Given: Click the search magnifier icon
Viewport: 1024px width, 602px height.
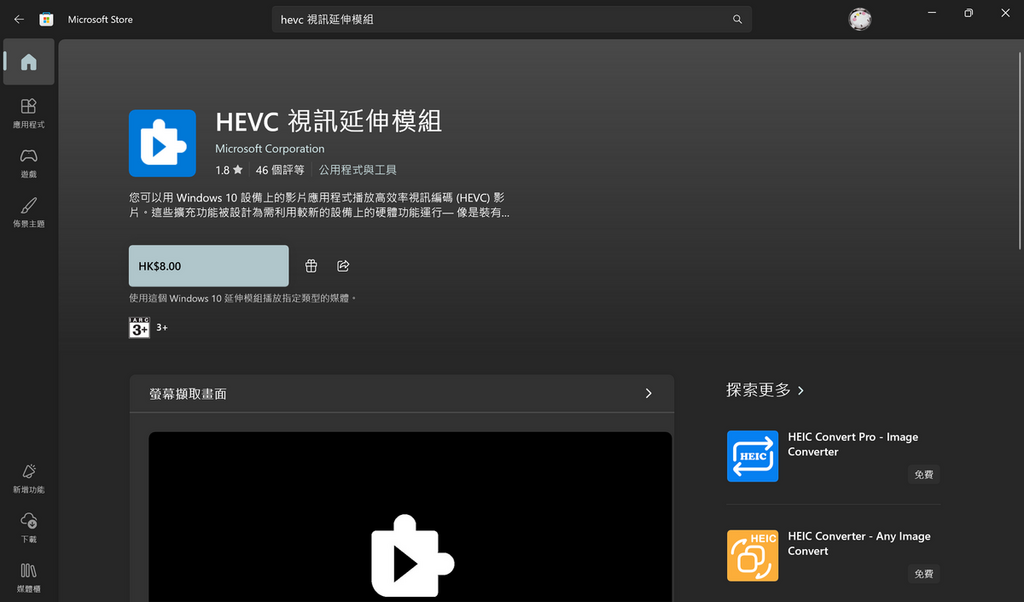Looking at the screenshot, I should pos(737,20).
